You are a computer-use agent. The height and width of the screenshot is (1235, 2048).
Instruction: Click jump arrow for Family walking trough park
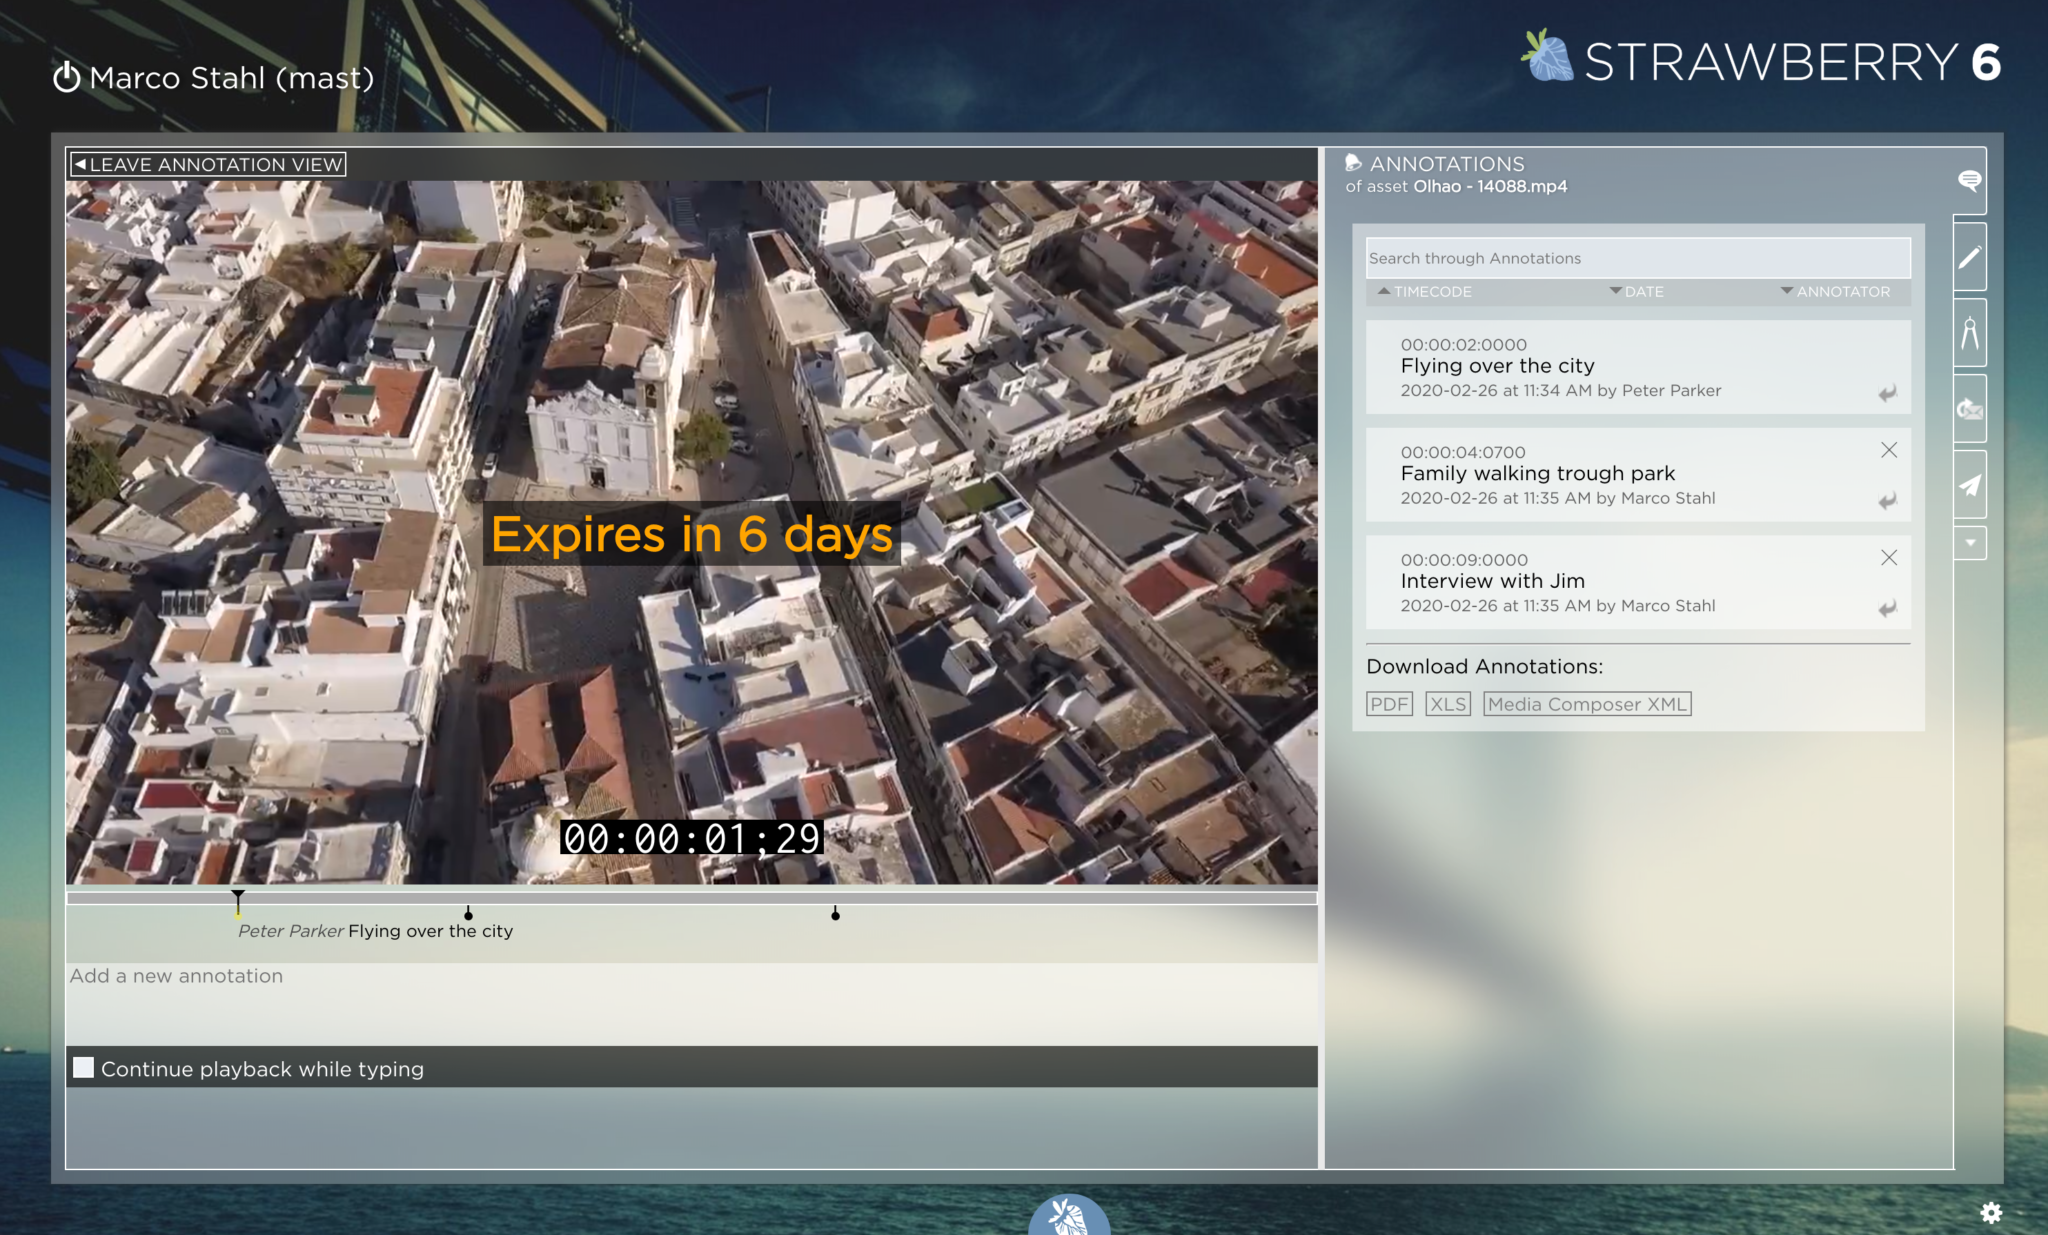(x=1887, y=501)
